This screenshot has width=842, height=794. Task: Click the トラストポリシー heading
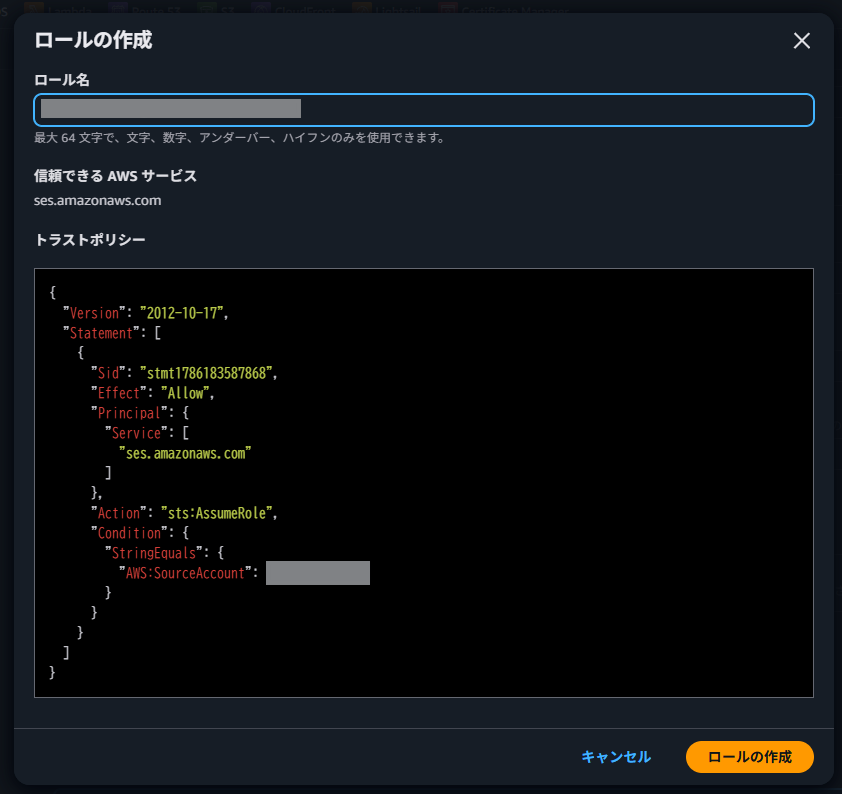click(90, 239)
